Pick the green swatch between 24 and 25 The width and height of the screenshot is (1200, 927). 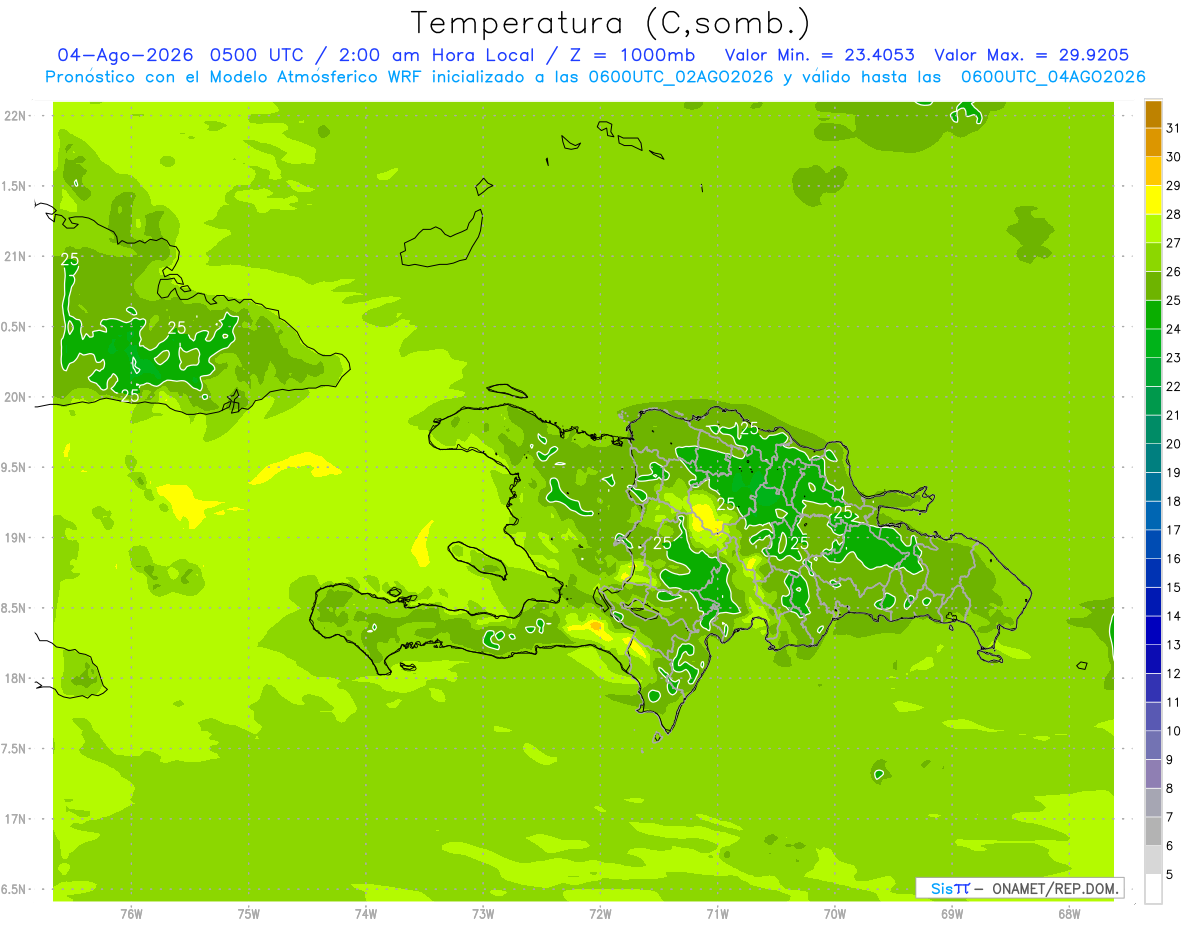click(1154, 315)
